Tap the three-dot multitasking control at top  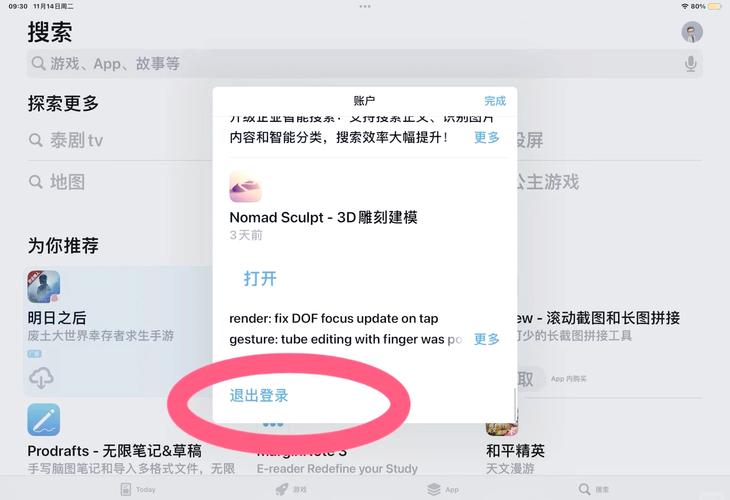[365, 7]
